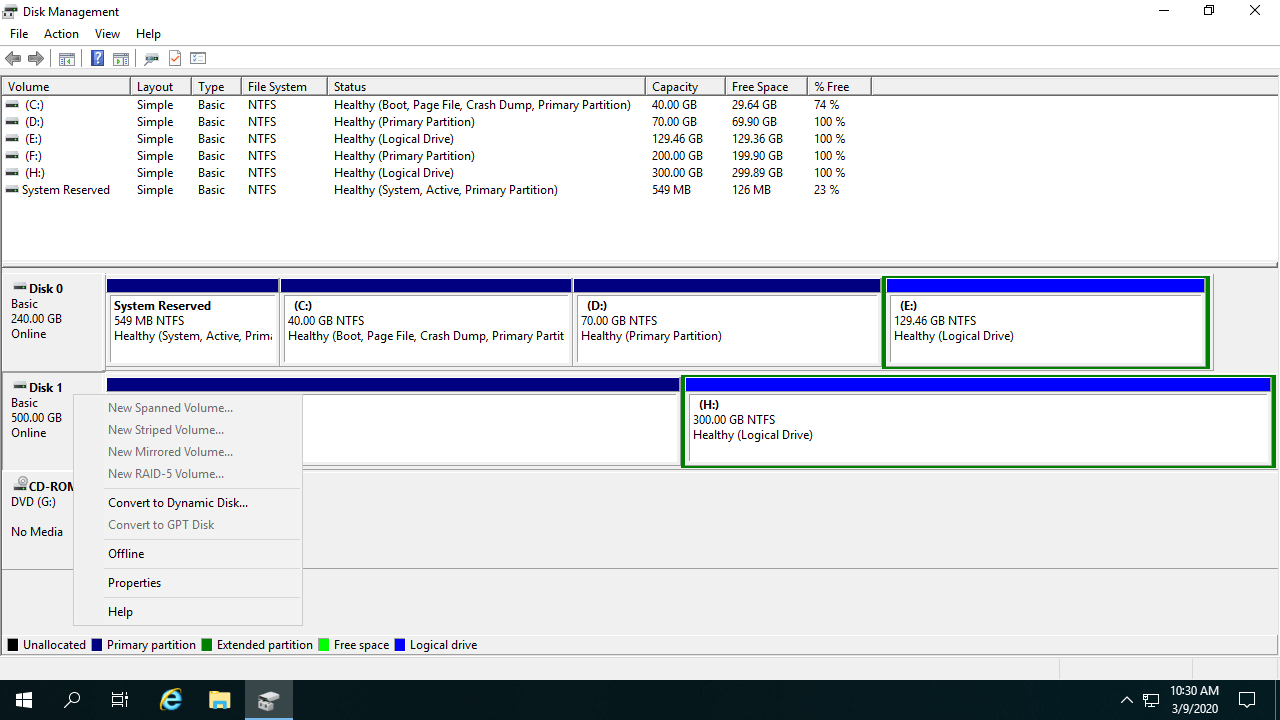Open the Action menu
Viewport: 1280px width, 720px height.
click(x=61, y=34)
